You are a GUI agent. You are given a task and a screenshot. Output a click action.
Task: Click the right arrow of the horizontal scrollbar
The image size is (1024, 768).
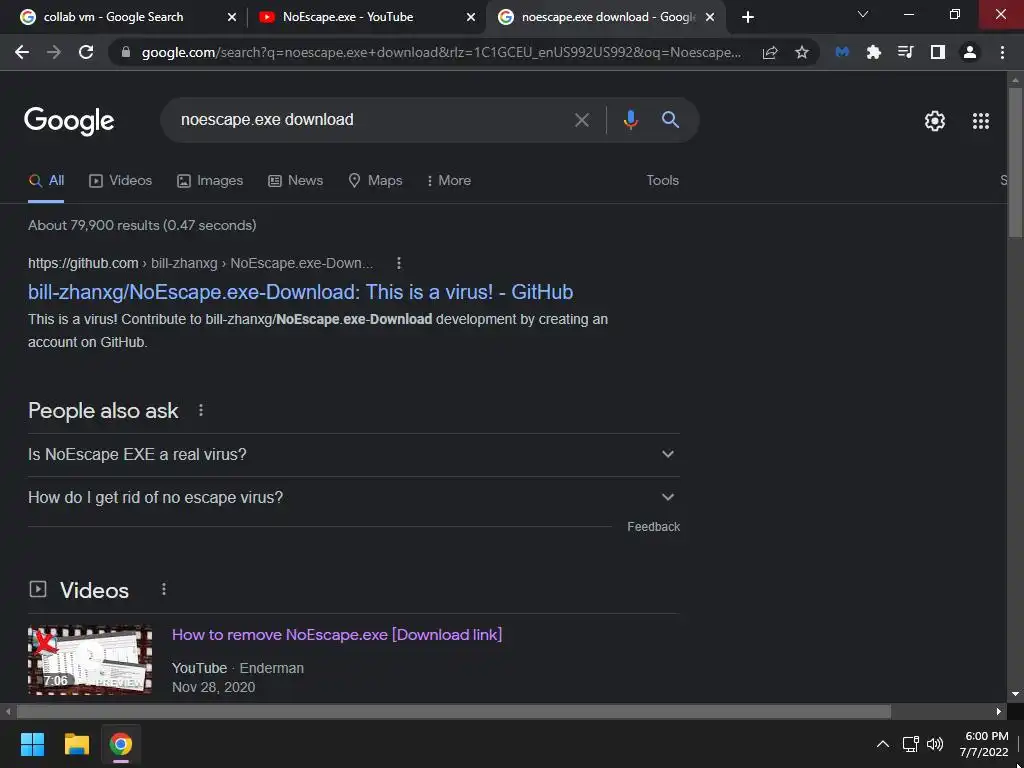point(999,712)
